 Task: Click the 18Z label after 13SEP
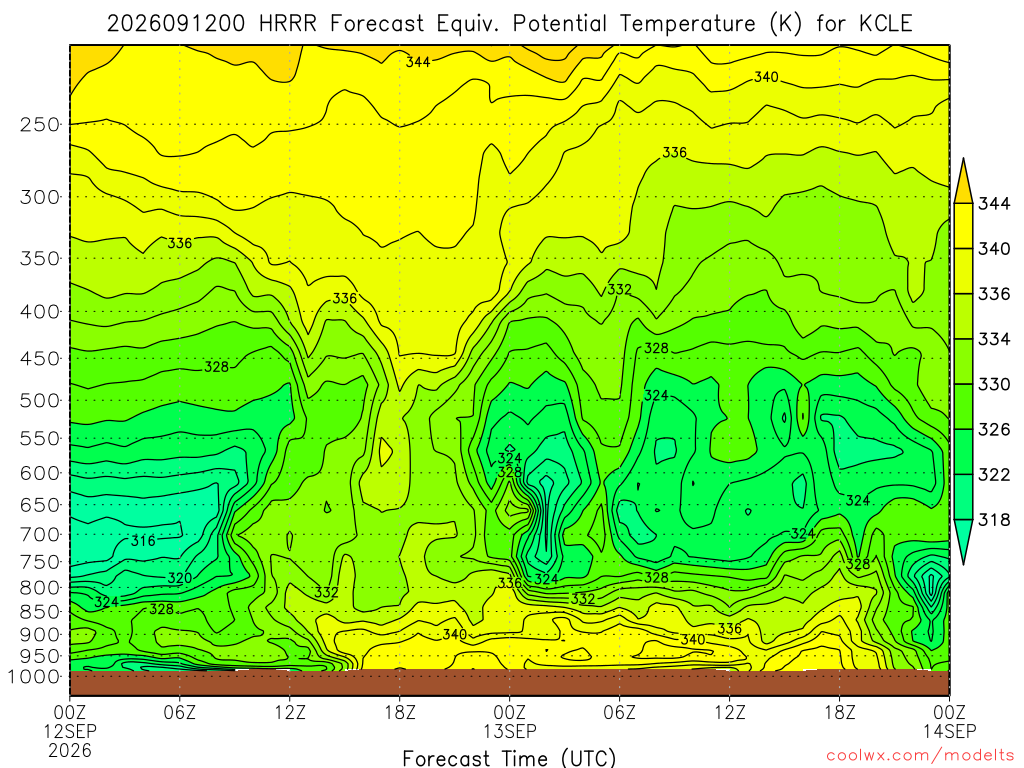point(839,712)
